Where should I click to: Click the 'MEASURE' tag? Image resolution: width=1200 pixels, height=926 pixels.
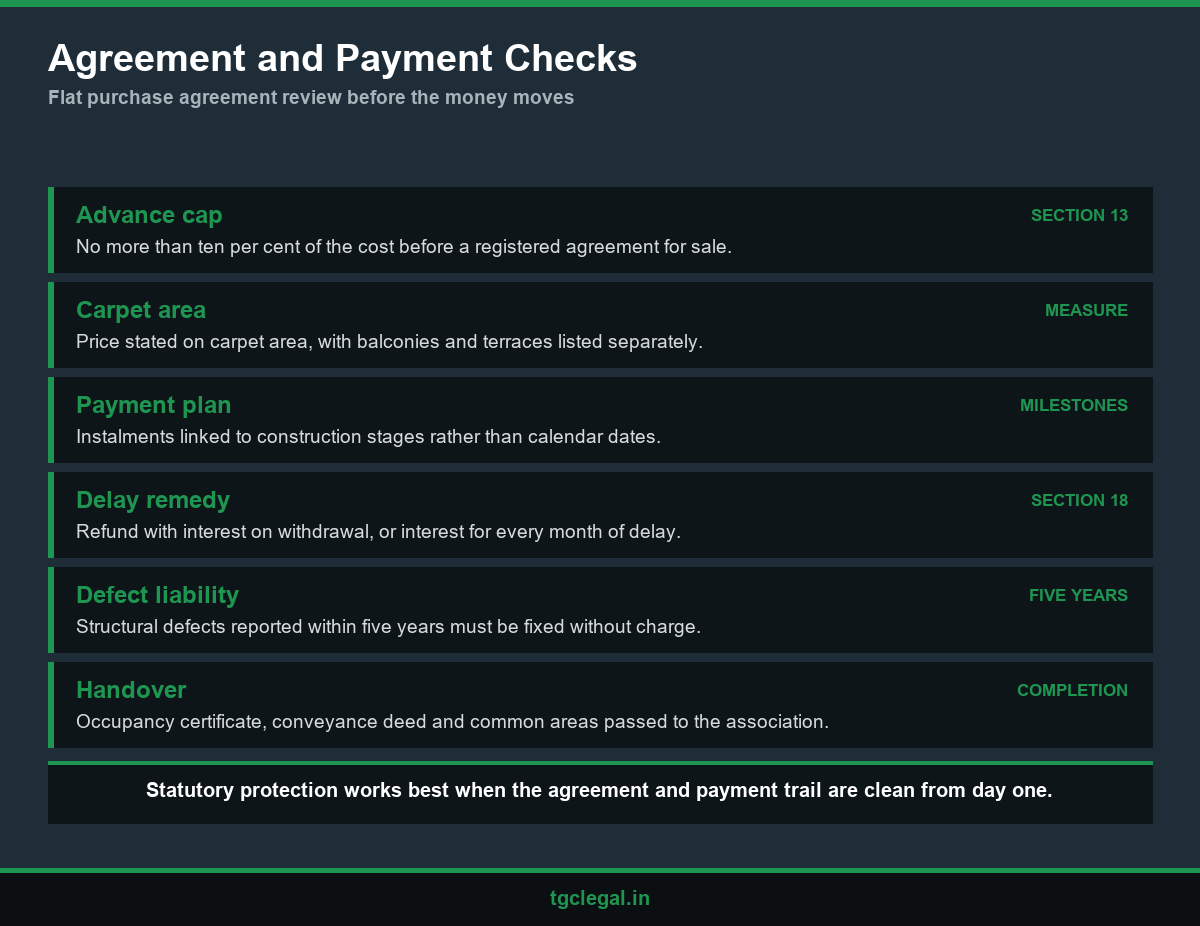(1086, 310)
